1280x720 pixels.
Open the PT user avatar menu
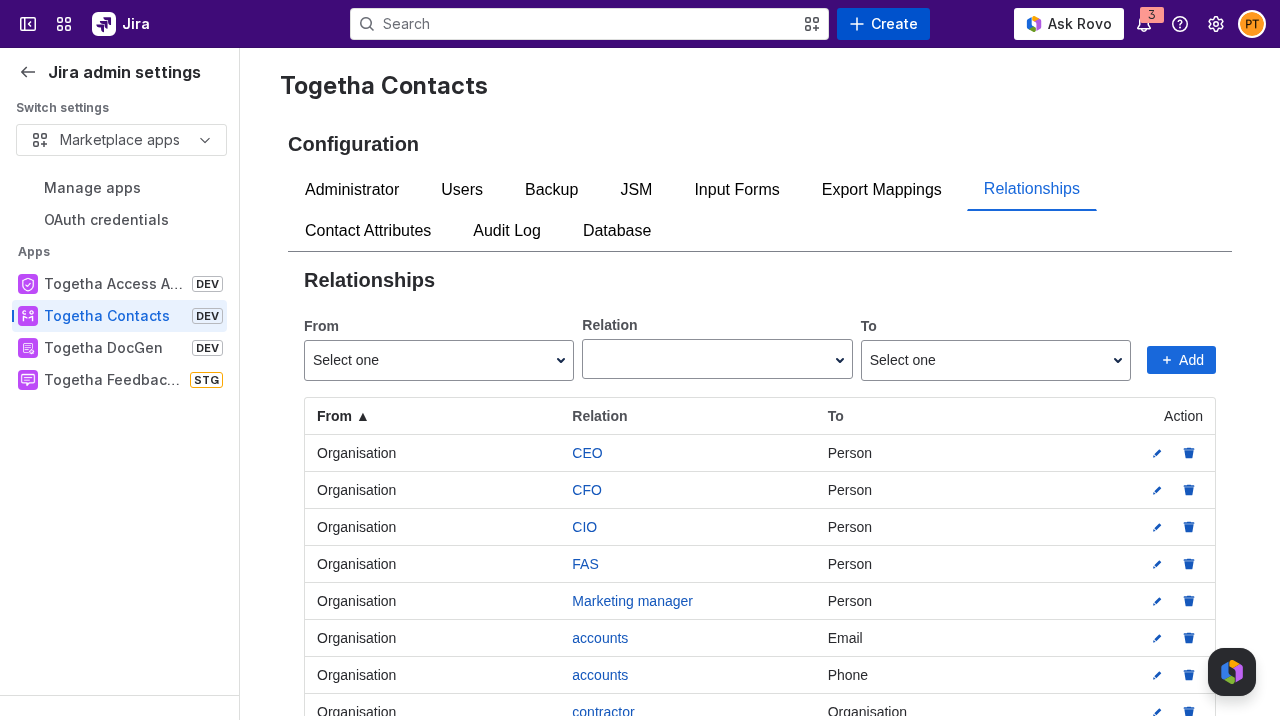(x=1252, y=24)
